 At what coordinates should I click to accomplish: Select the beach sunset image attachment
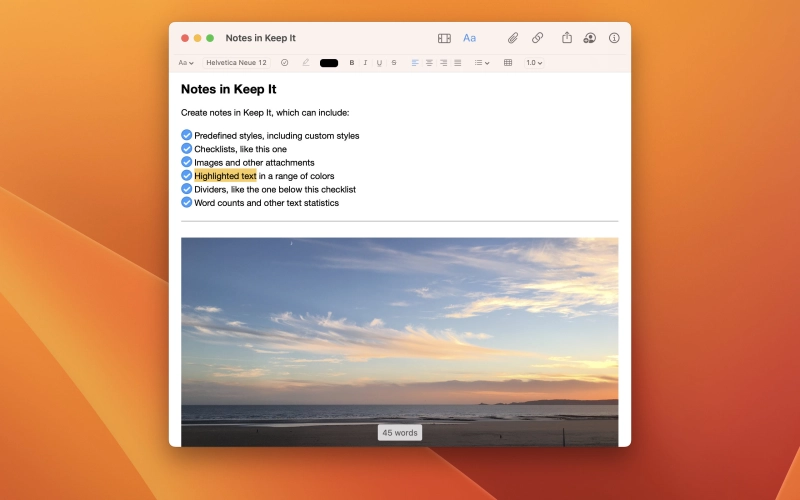pyautogui.click(x=399, y=342)
